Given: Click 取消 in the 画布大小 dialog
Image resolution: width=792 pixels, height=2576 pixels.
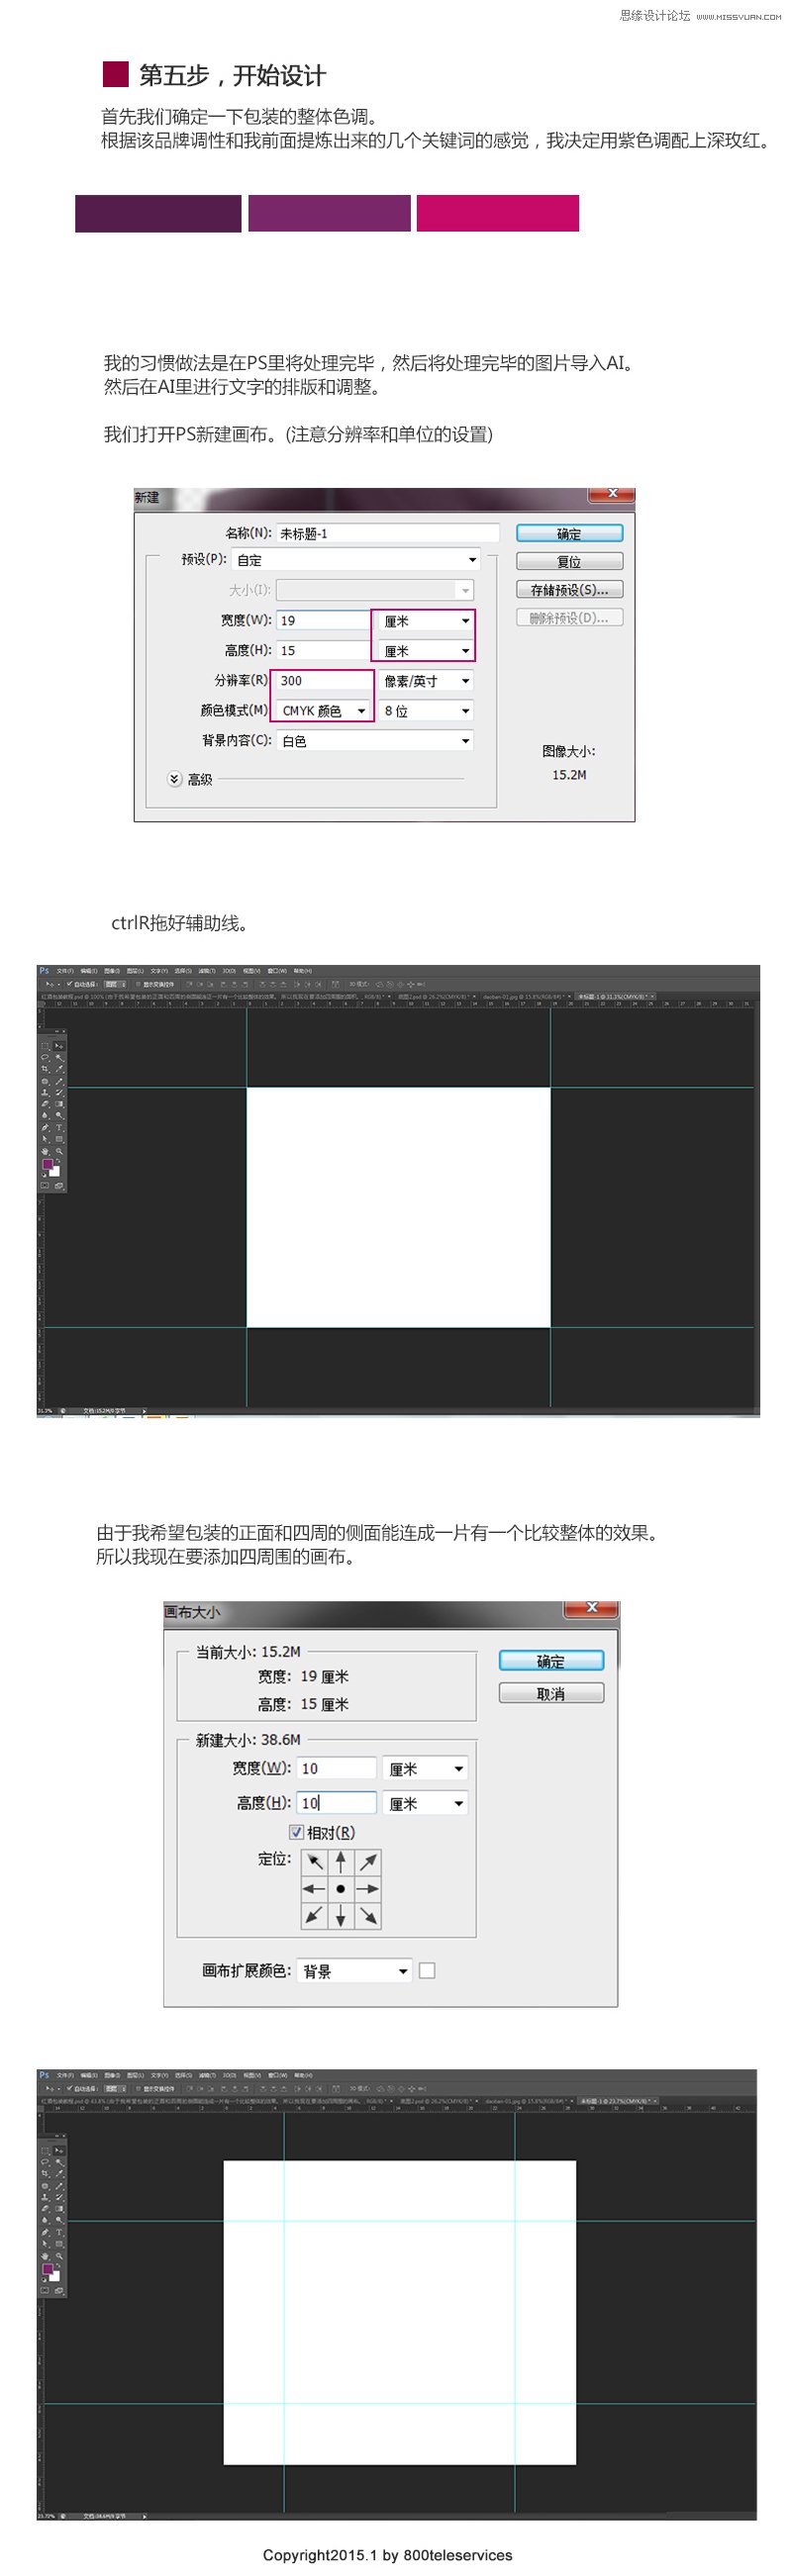Looking at the screenshot, I should 551,1693.
